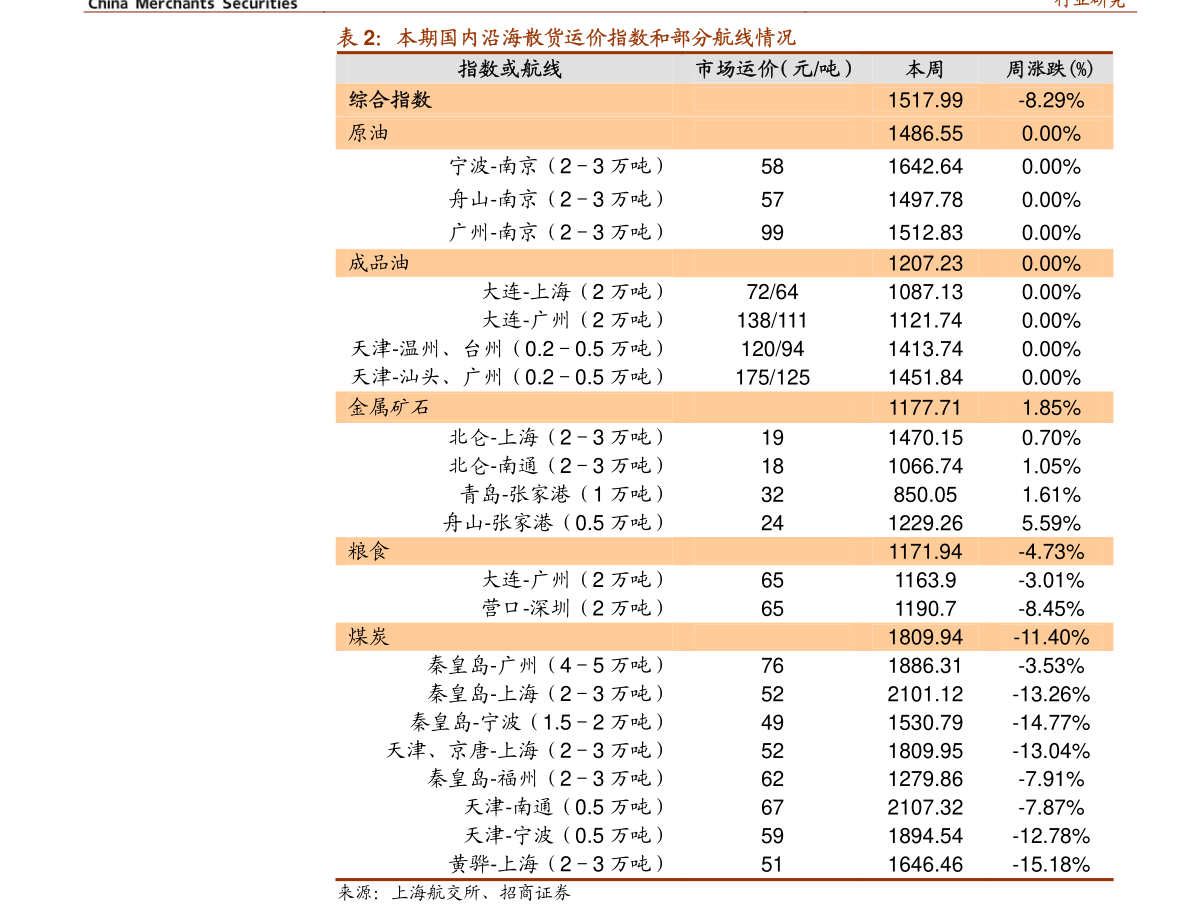Click the value 1486.55 in 原油 row
This screenshot has width=1191, height=923.
tap(925, 132)
